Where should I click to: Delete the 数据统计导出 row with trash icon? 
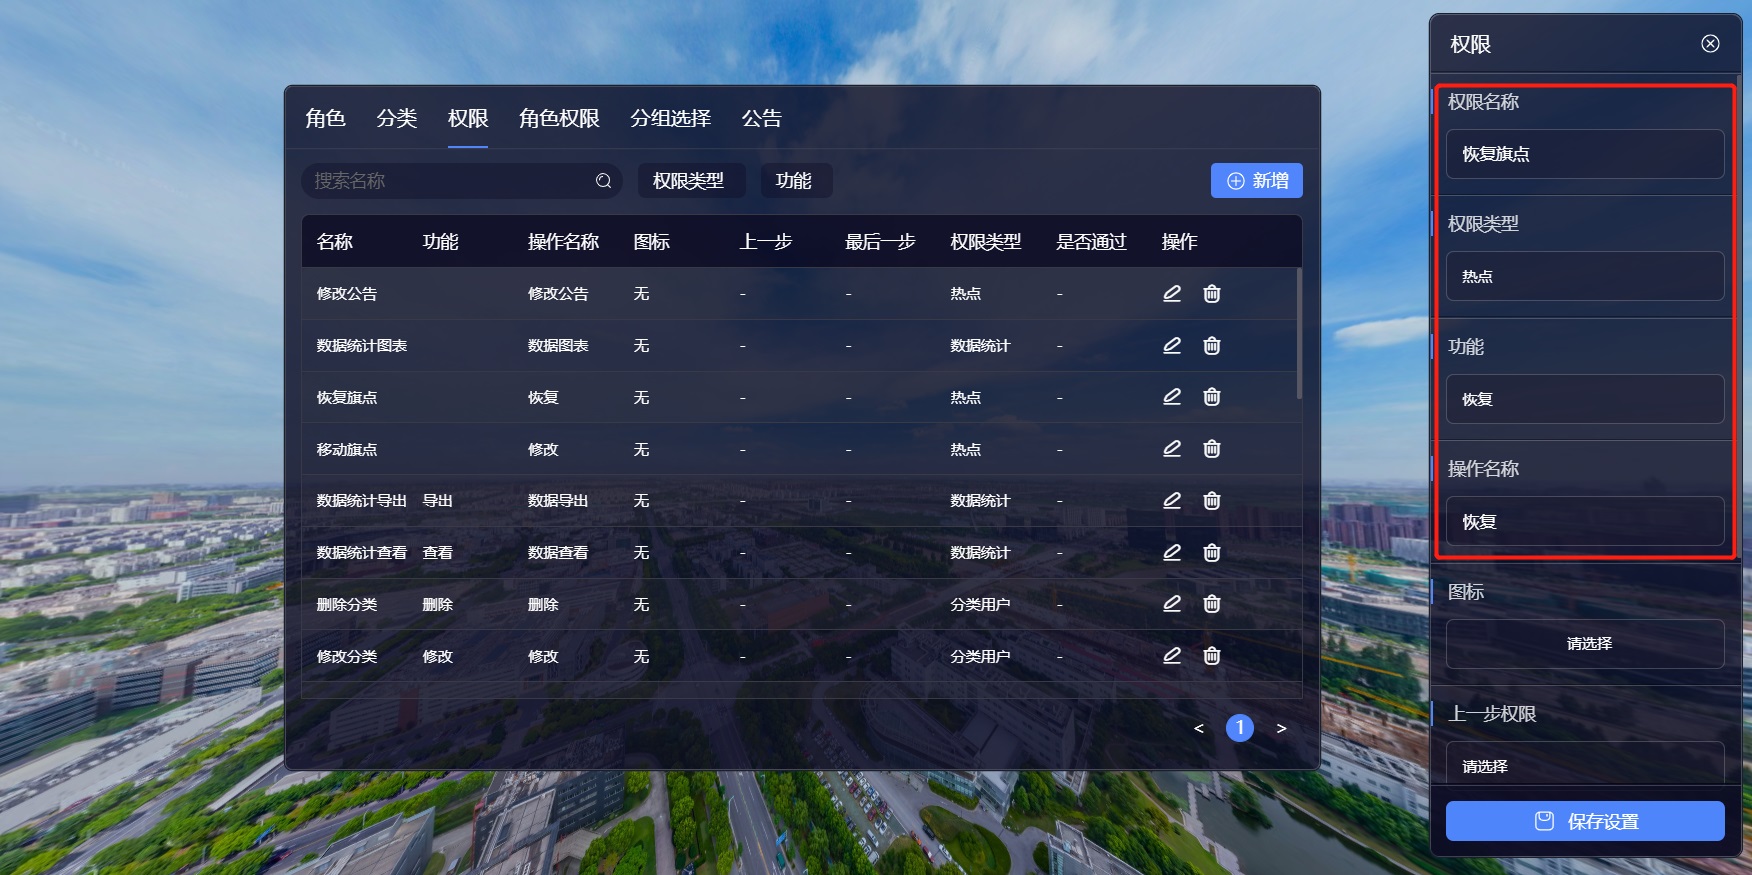(1212, 500)
